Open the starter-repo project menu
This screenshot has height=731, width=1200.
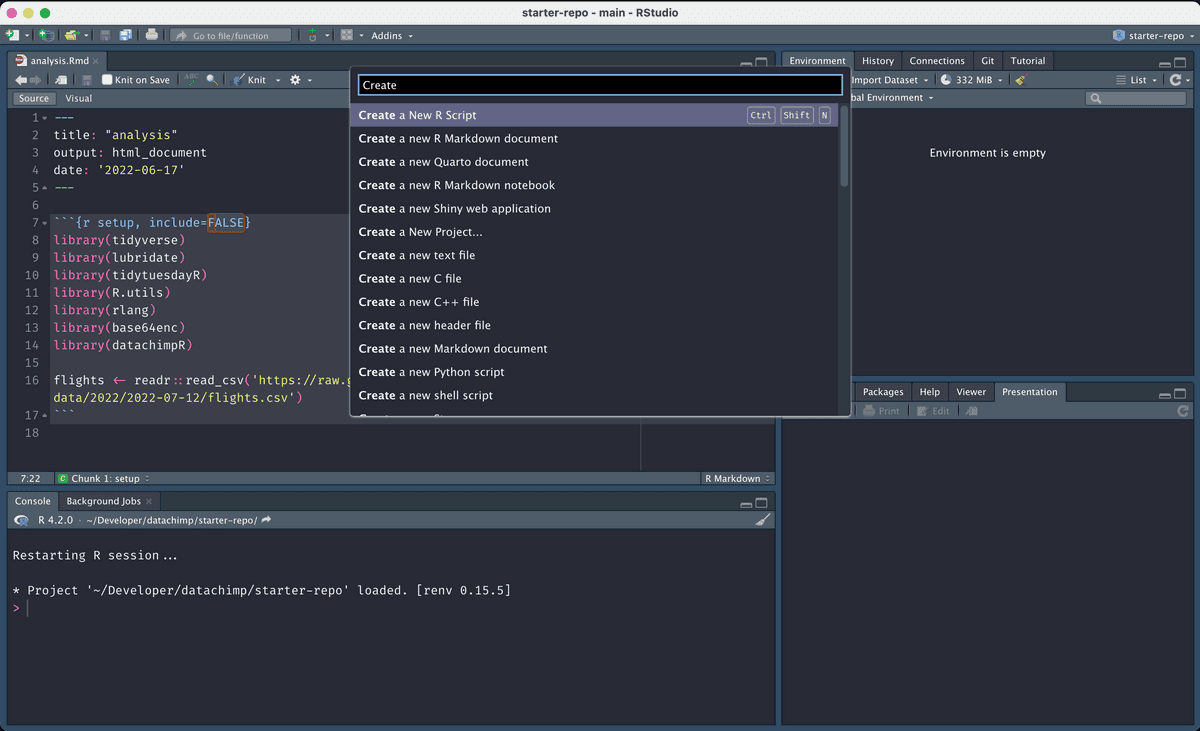[1154, 35]
